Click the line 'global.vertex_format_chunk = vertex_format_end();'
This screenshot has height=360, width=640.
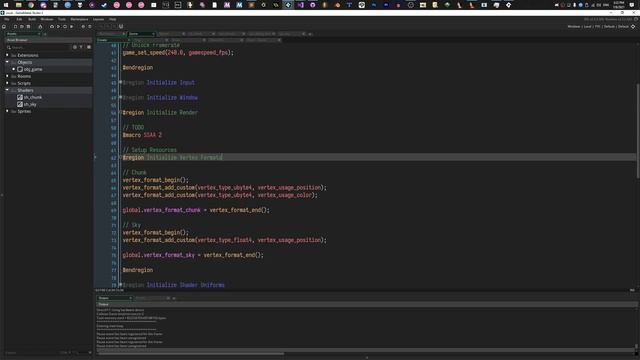196,210
